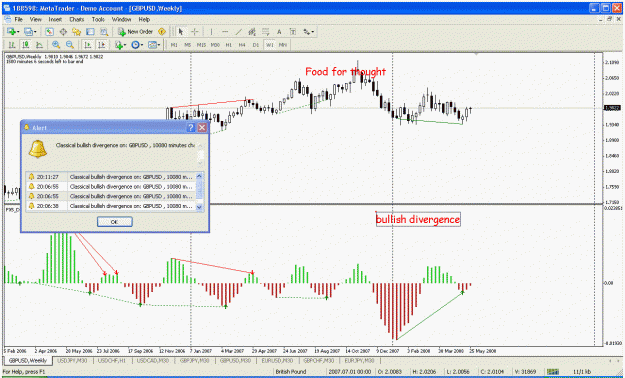Switch chart to Bar Chart icon
This screenshot has width=625, height=378.
tap(12, 45)
